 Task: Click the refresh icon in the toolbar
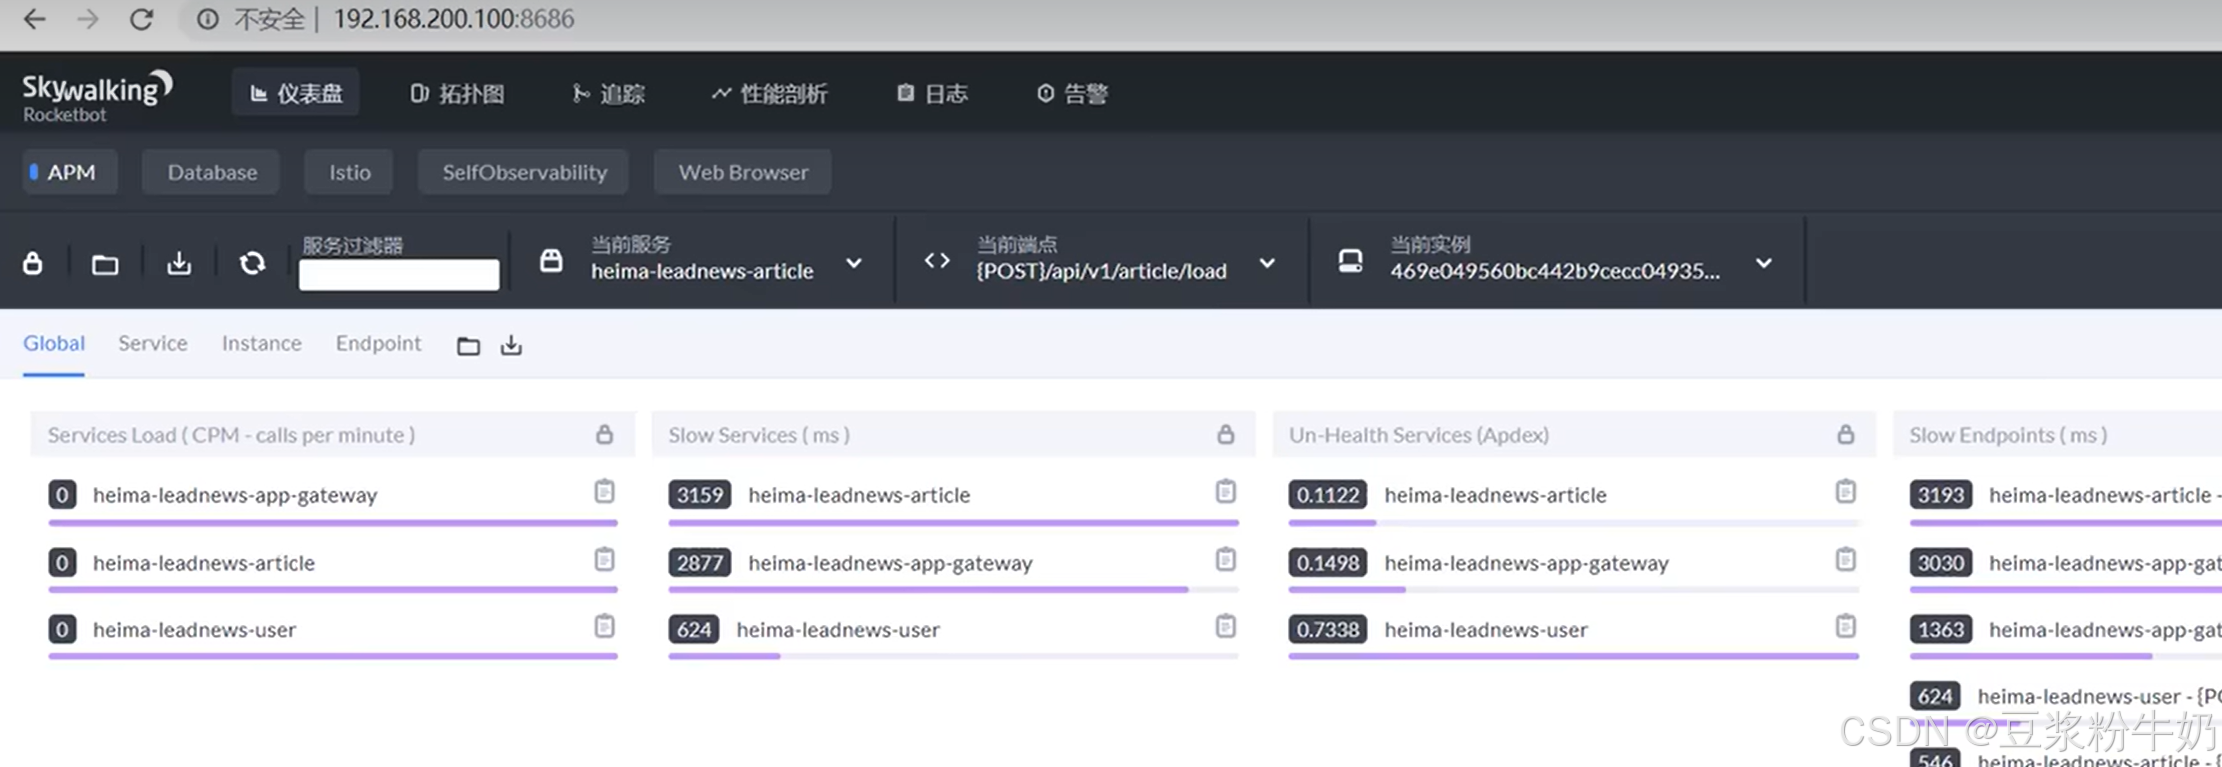pyautogui.click(x=252, y=263)
